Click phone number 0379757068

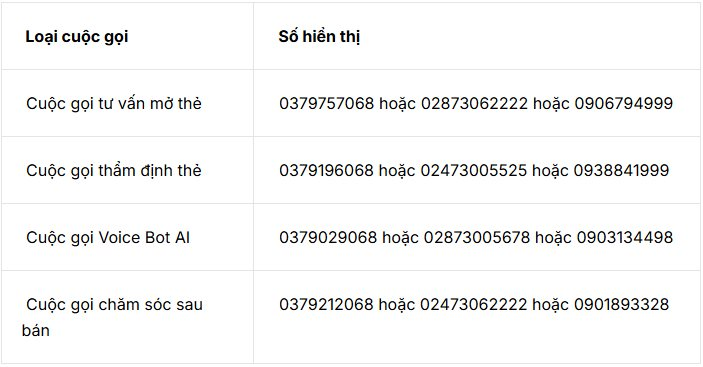point(326,104)
